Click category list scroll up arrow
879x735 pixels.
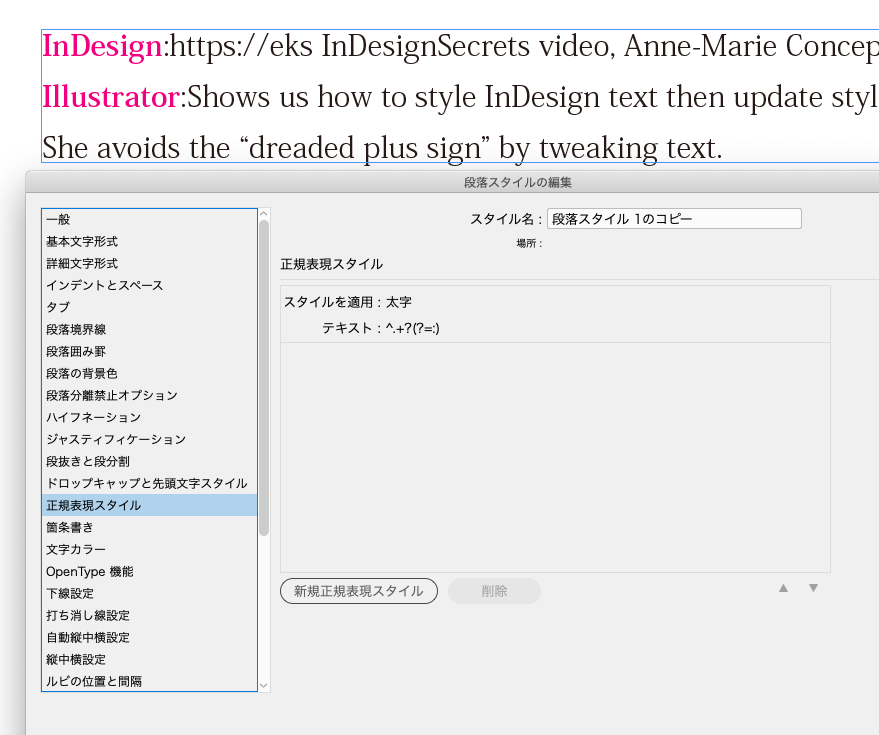264,214
